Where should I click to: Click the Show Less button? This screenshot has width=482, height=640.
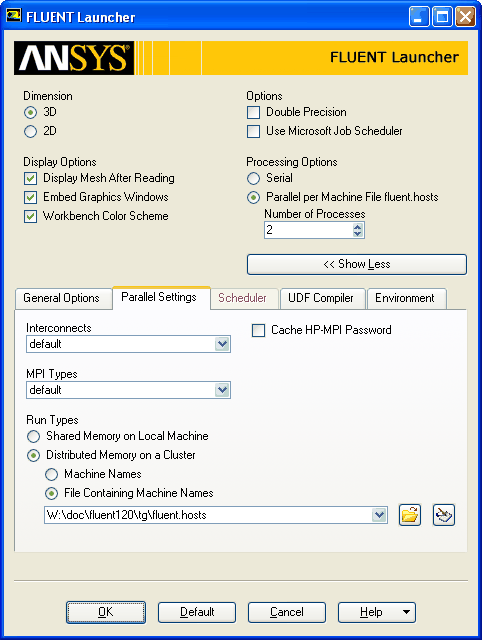point(357,264)
